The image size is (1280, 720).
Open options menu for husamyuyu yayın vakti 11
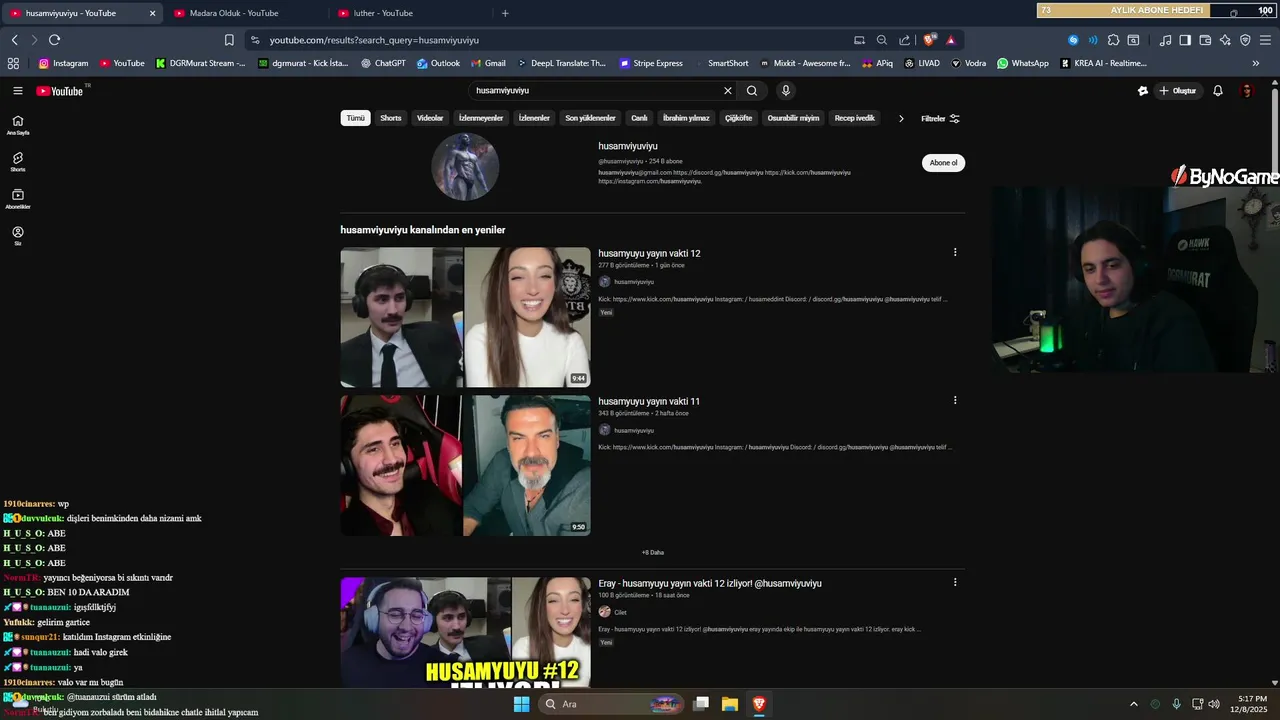pyautogui.click(x=955, y=400)
